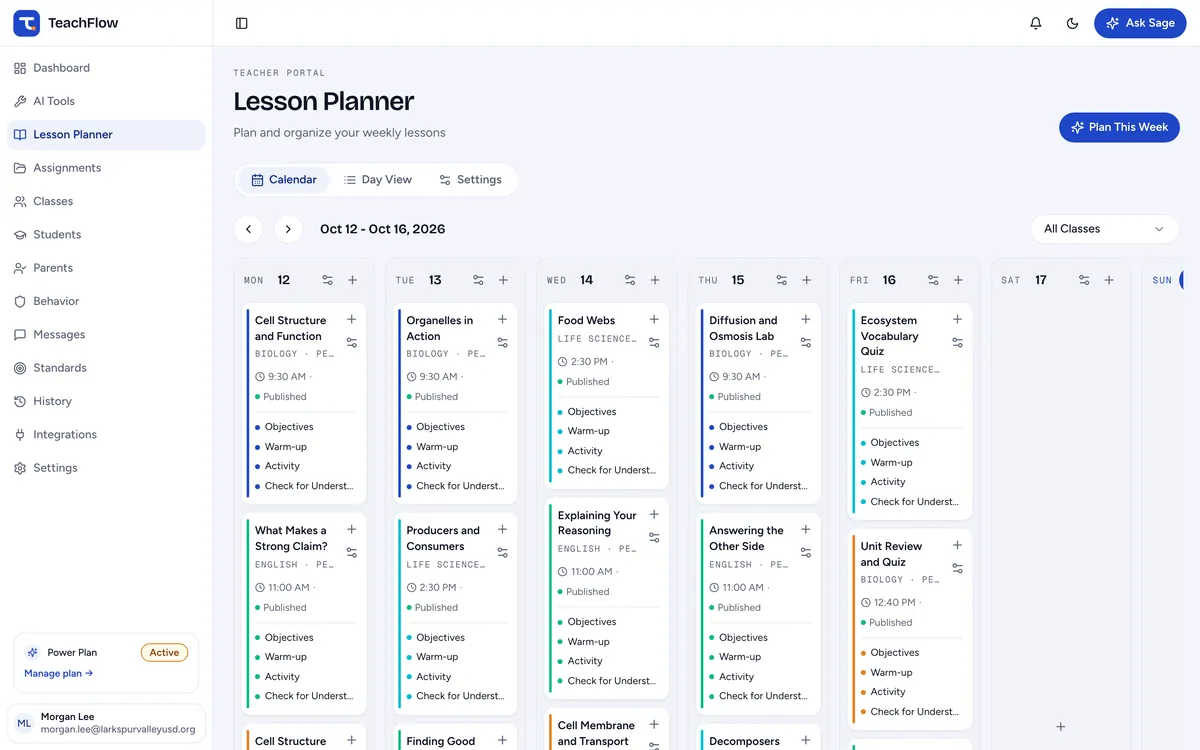Screen dimensions: 1200x750
Task: Click the Ask Sage button
Action: 1140,23
